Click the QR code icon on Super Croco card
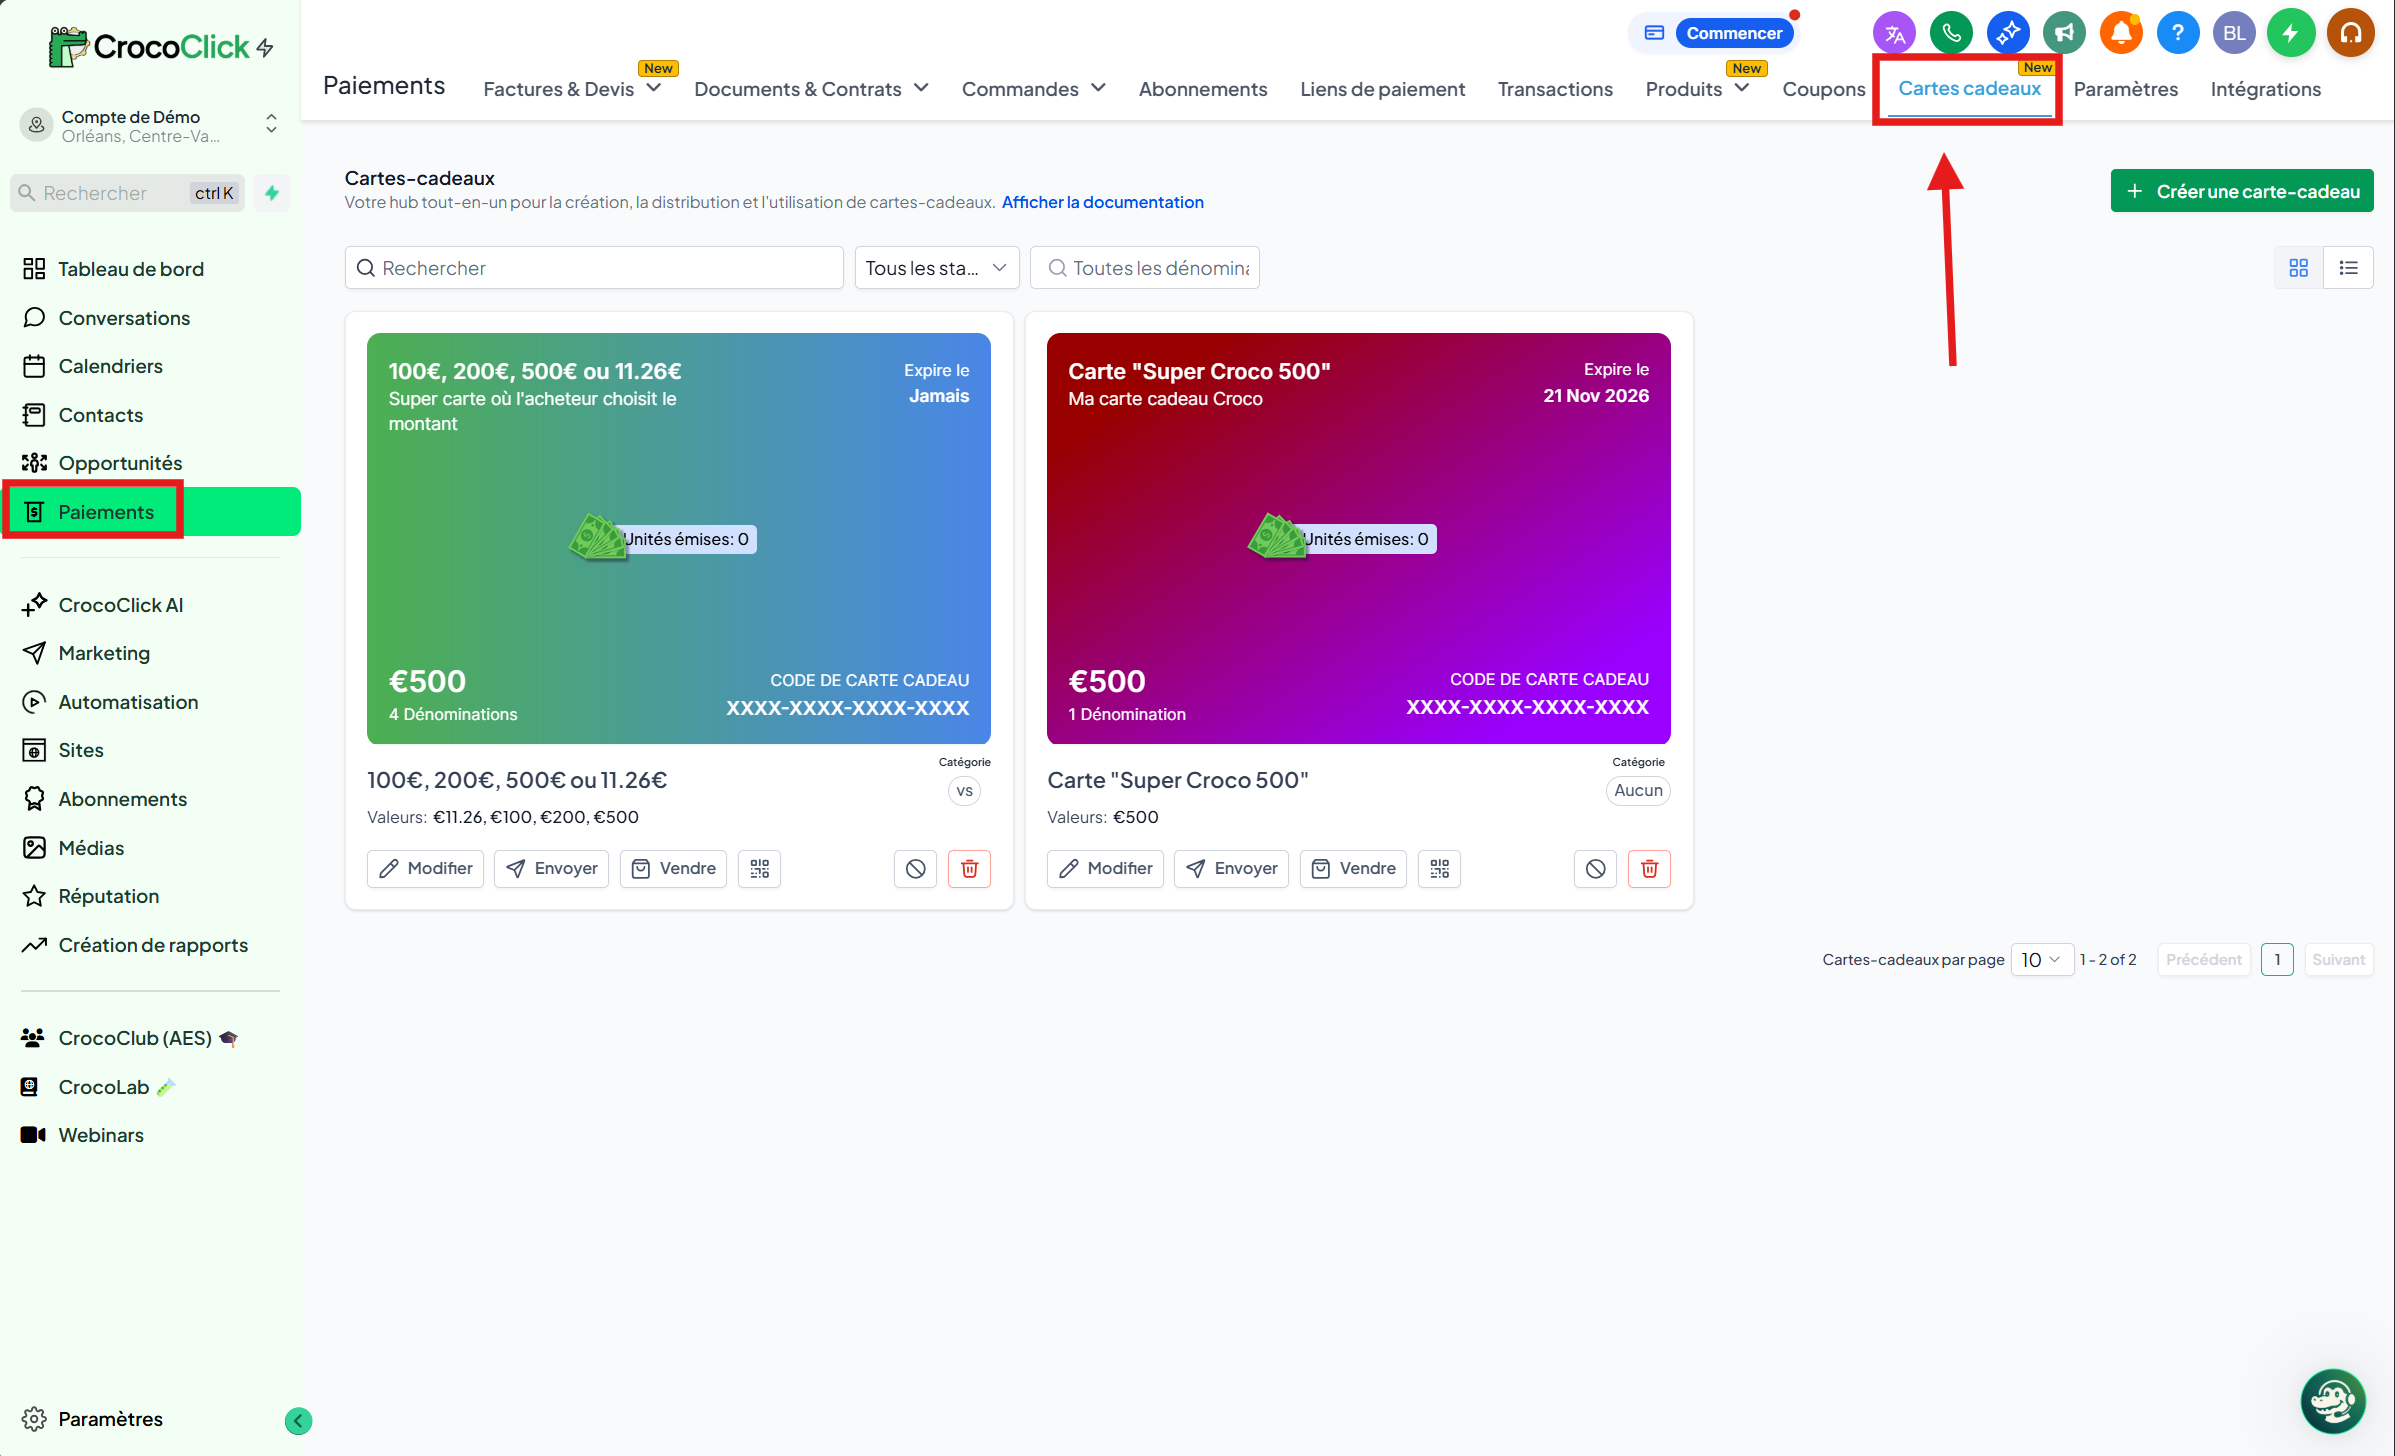 (1439, 868)
